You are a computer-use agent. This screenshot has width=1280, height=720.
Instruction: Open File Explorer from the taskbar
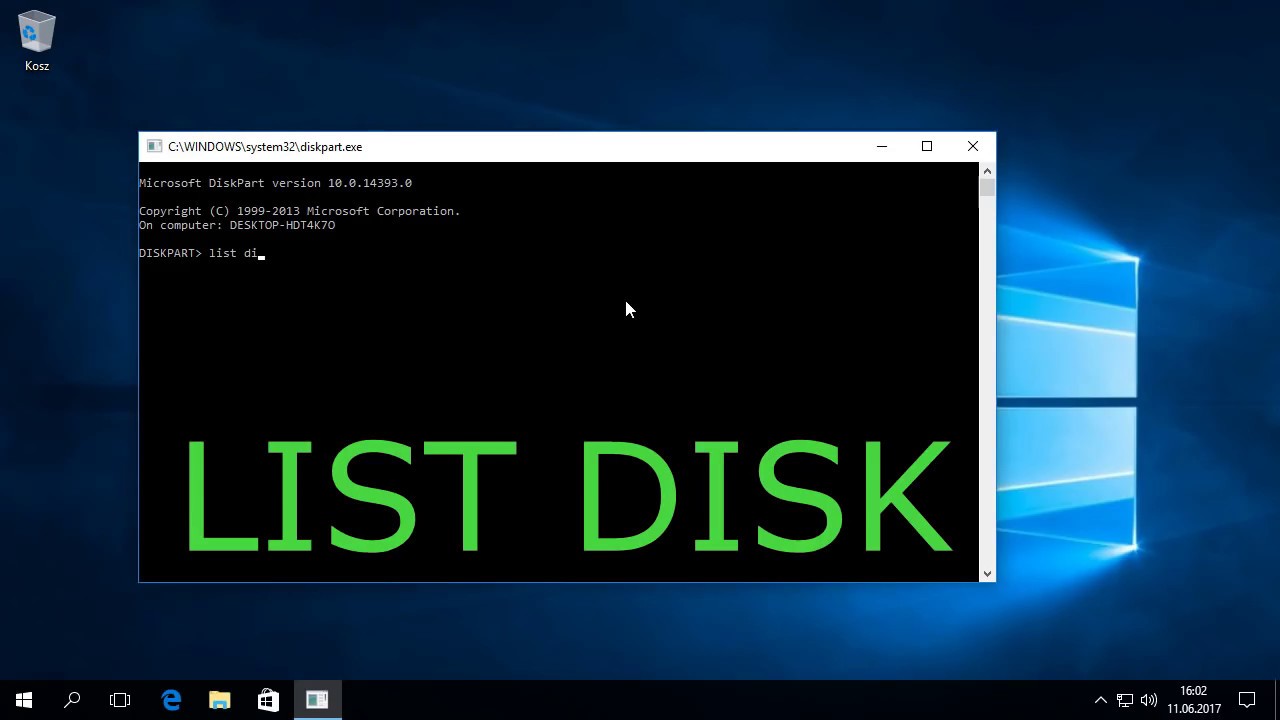219,700
